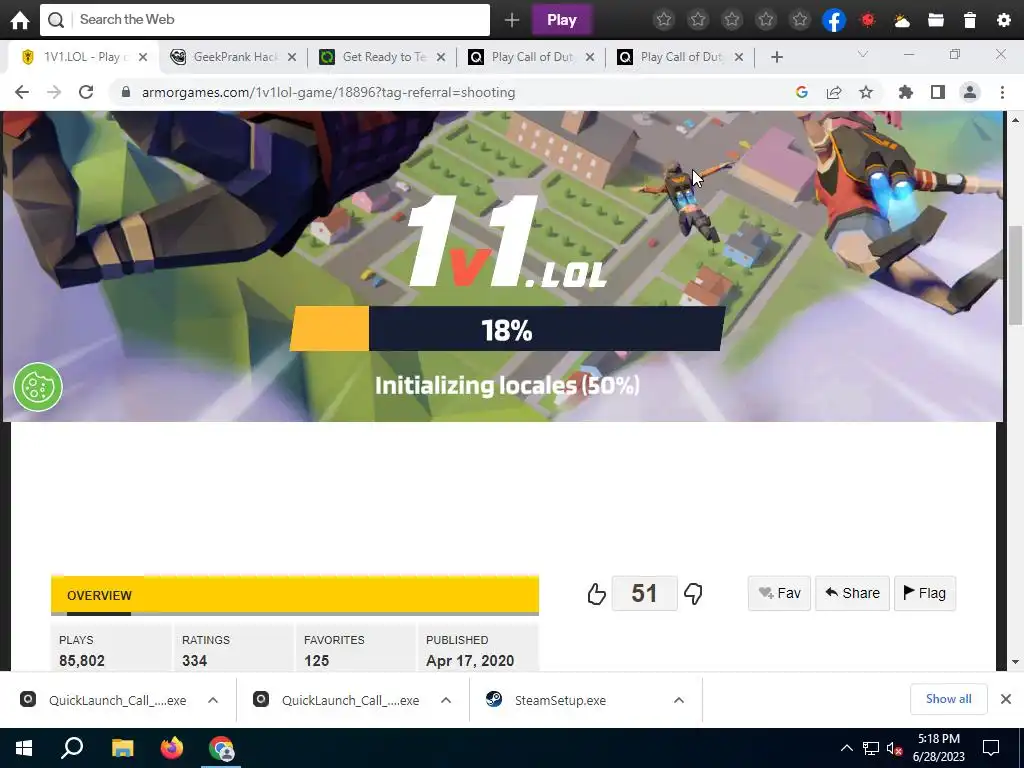Select the OVERVIEW tab

pos(99,596)
